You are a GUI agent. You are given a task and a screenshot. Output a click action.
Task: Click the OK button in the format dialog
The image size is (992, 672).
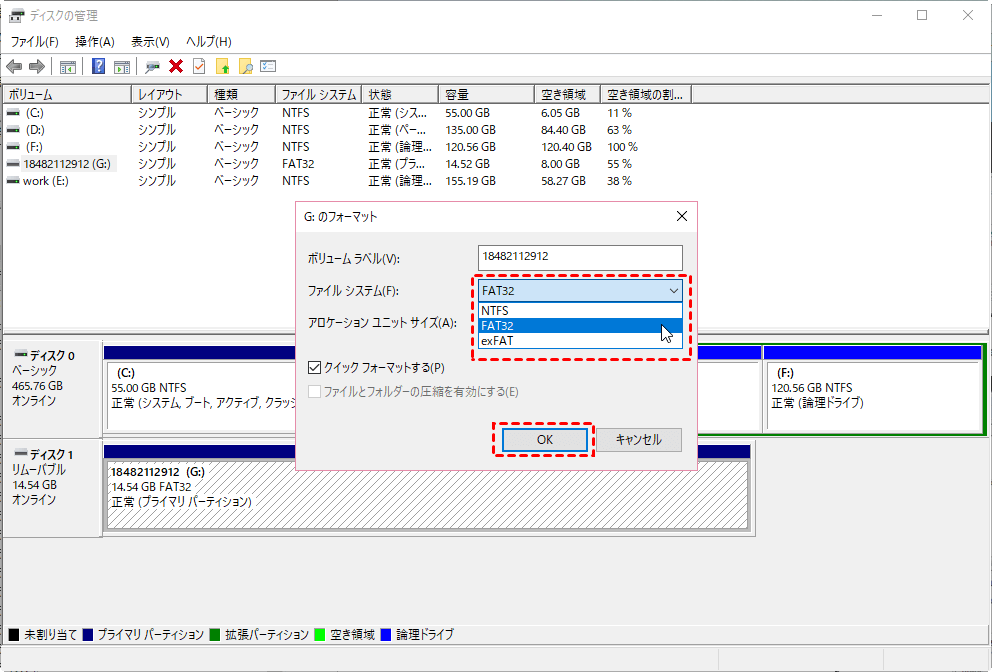(544, 439)
